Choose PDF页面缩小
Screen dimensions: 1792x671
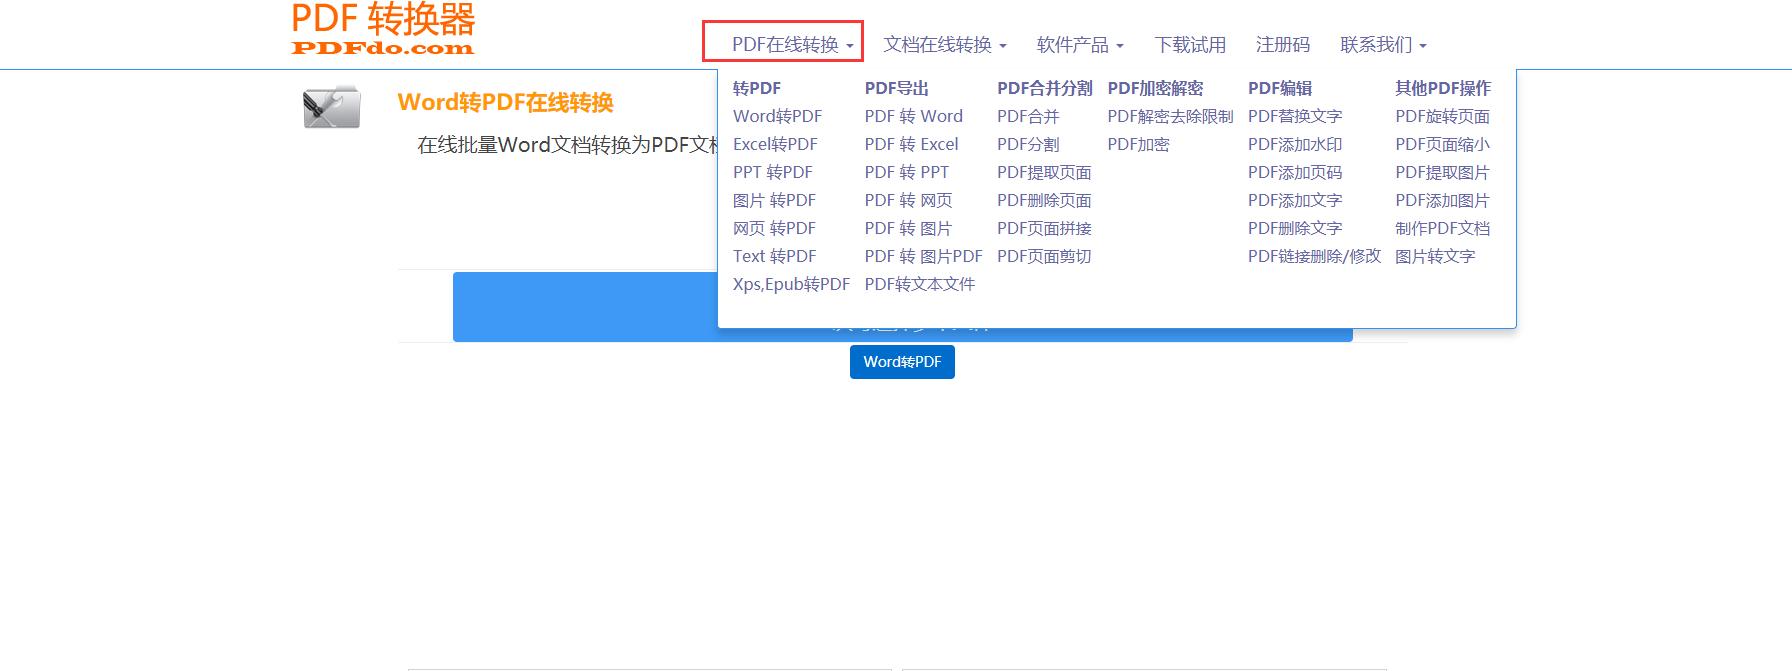pyautogui.click(x=1442, y=144)
